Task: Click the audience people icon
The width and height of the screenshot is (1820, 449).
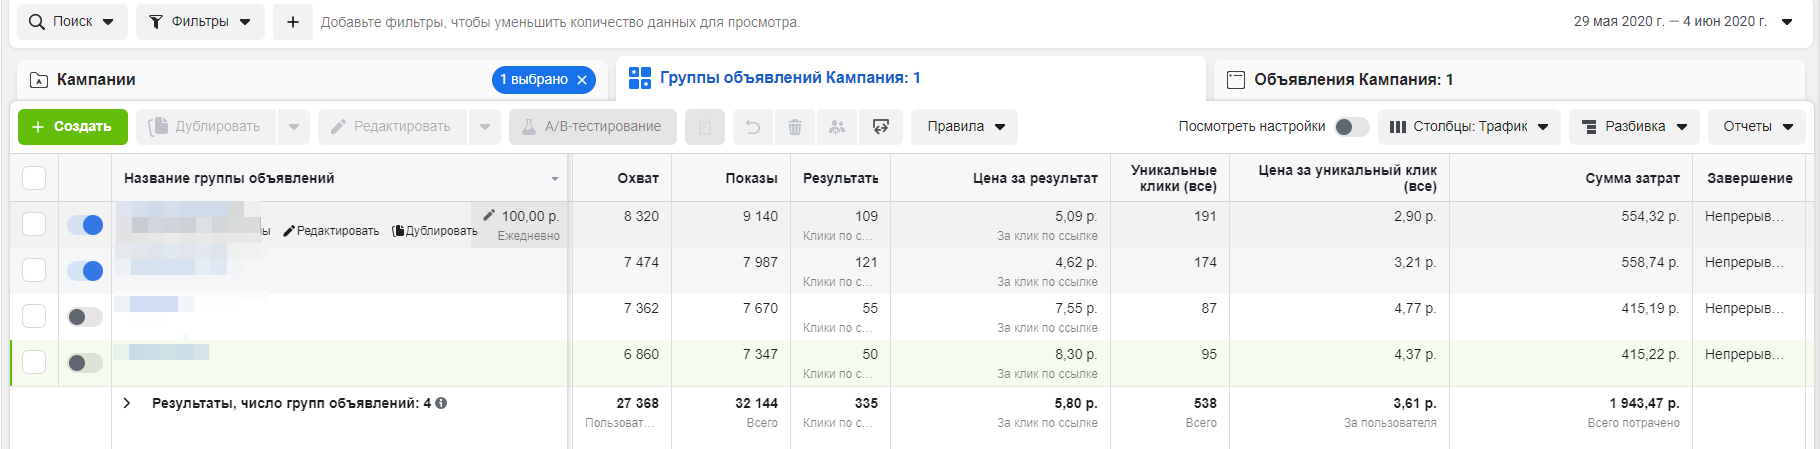Action: tap(837, 127)
